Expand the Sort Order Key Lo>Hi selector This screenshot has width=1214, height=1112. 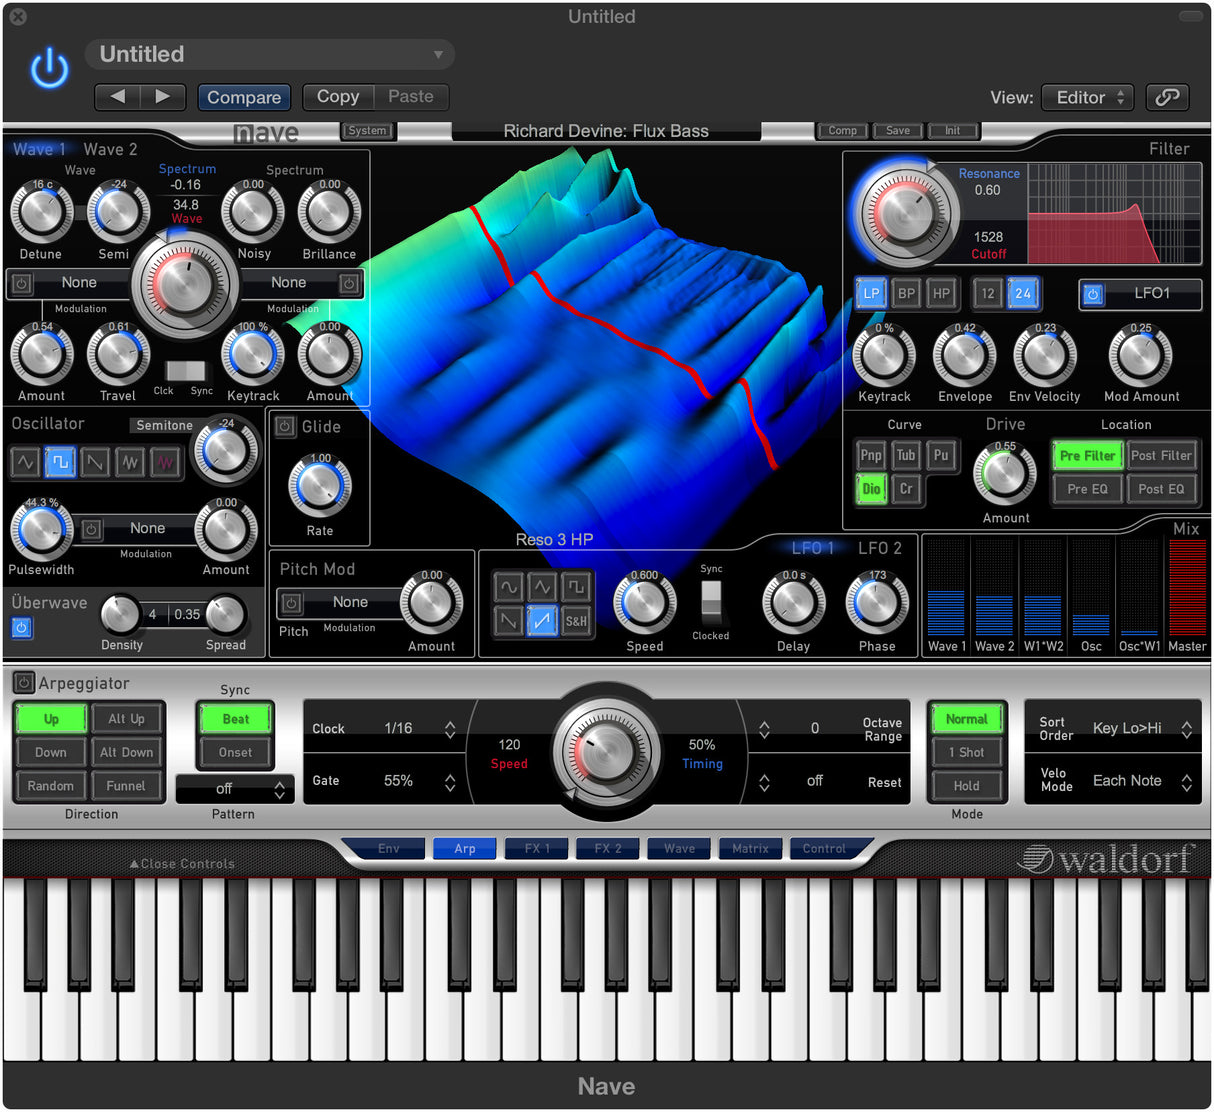(1185, 729)
